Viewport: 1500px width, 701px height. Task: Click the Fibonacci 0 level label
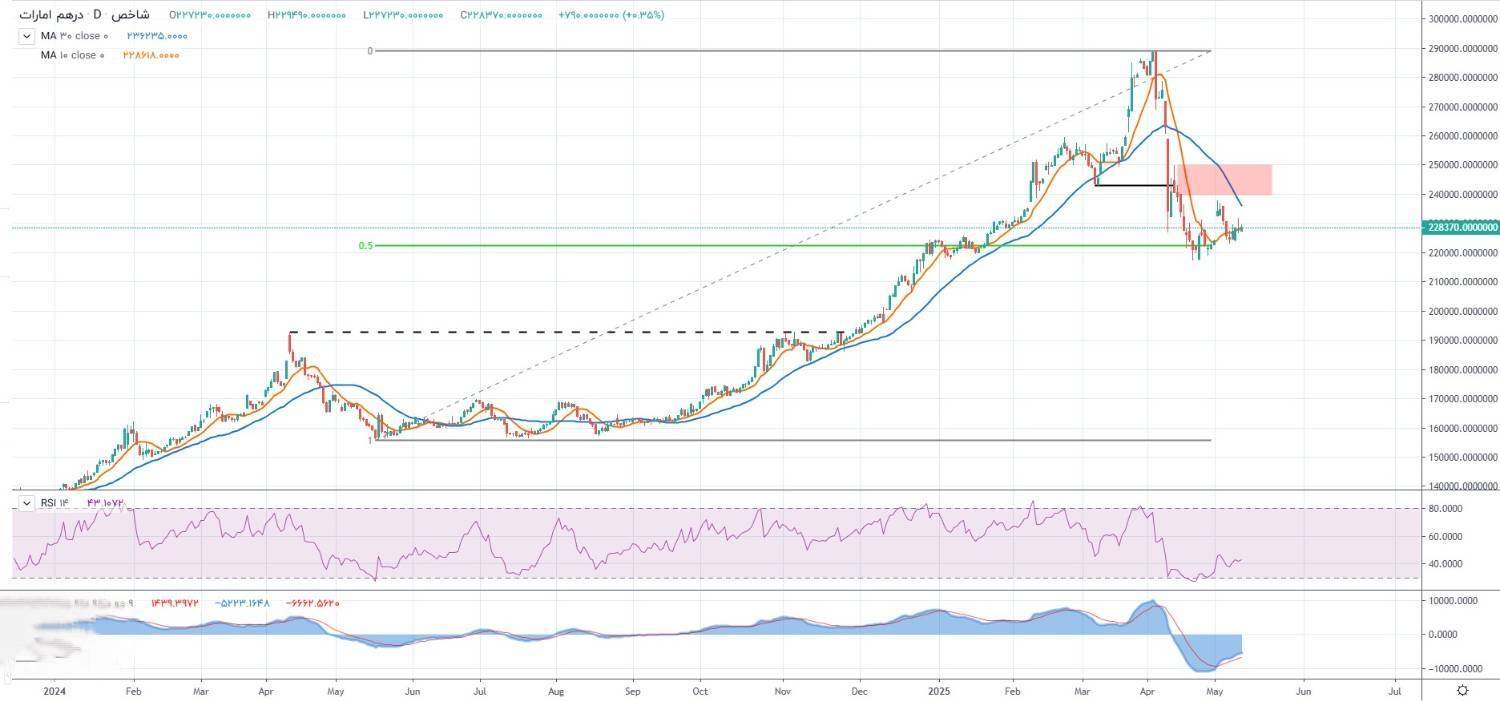coord(369,50)
